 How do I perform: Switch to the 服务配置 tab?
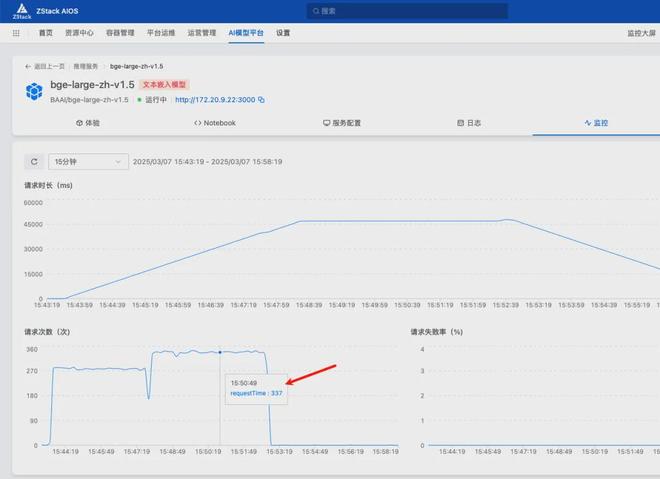(x=342, y=123)
